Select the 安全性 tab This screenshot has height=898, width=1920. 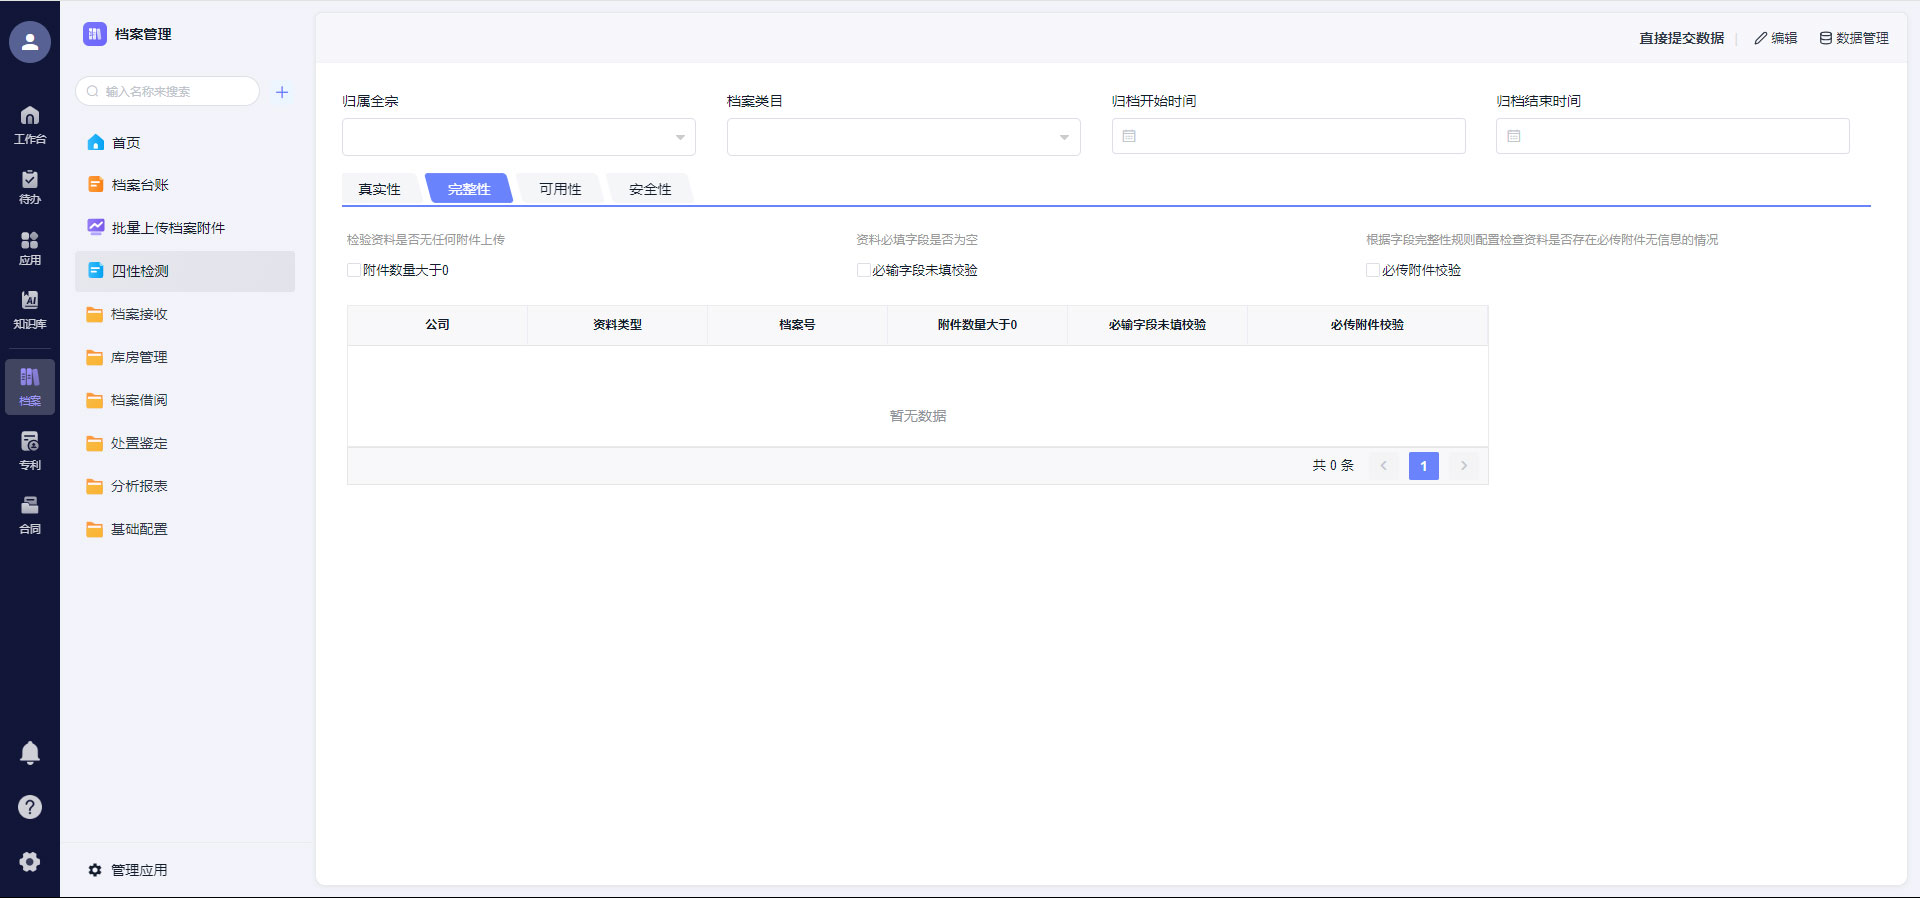click(x=650, y=189)
